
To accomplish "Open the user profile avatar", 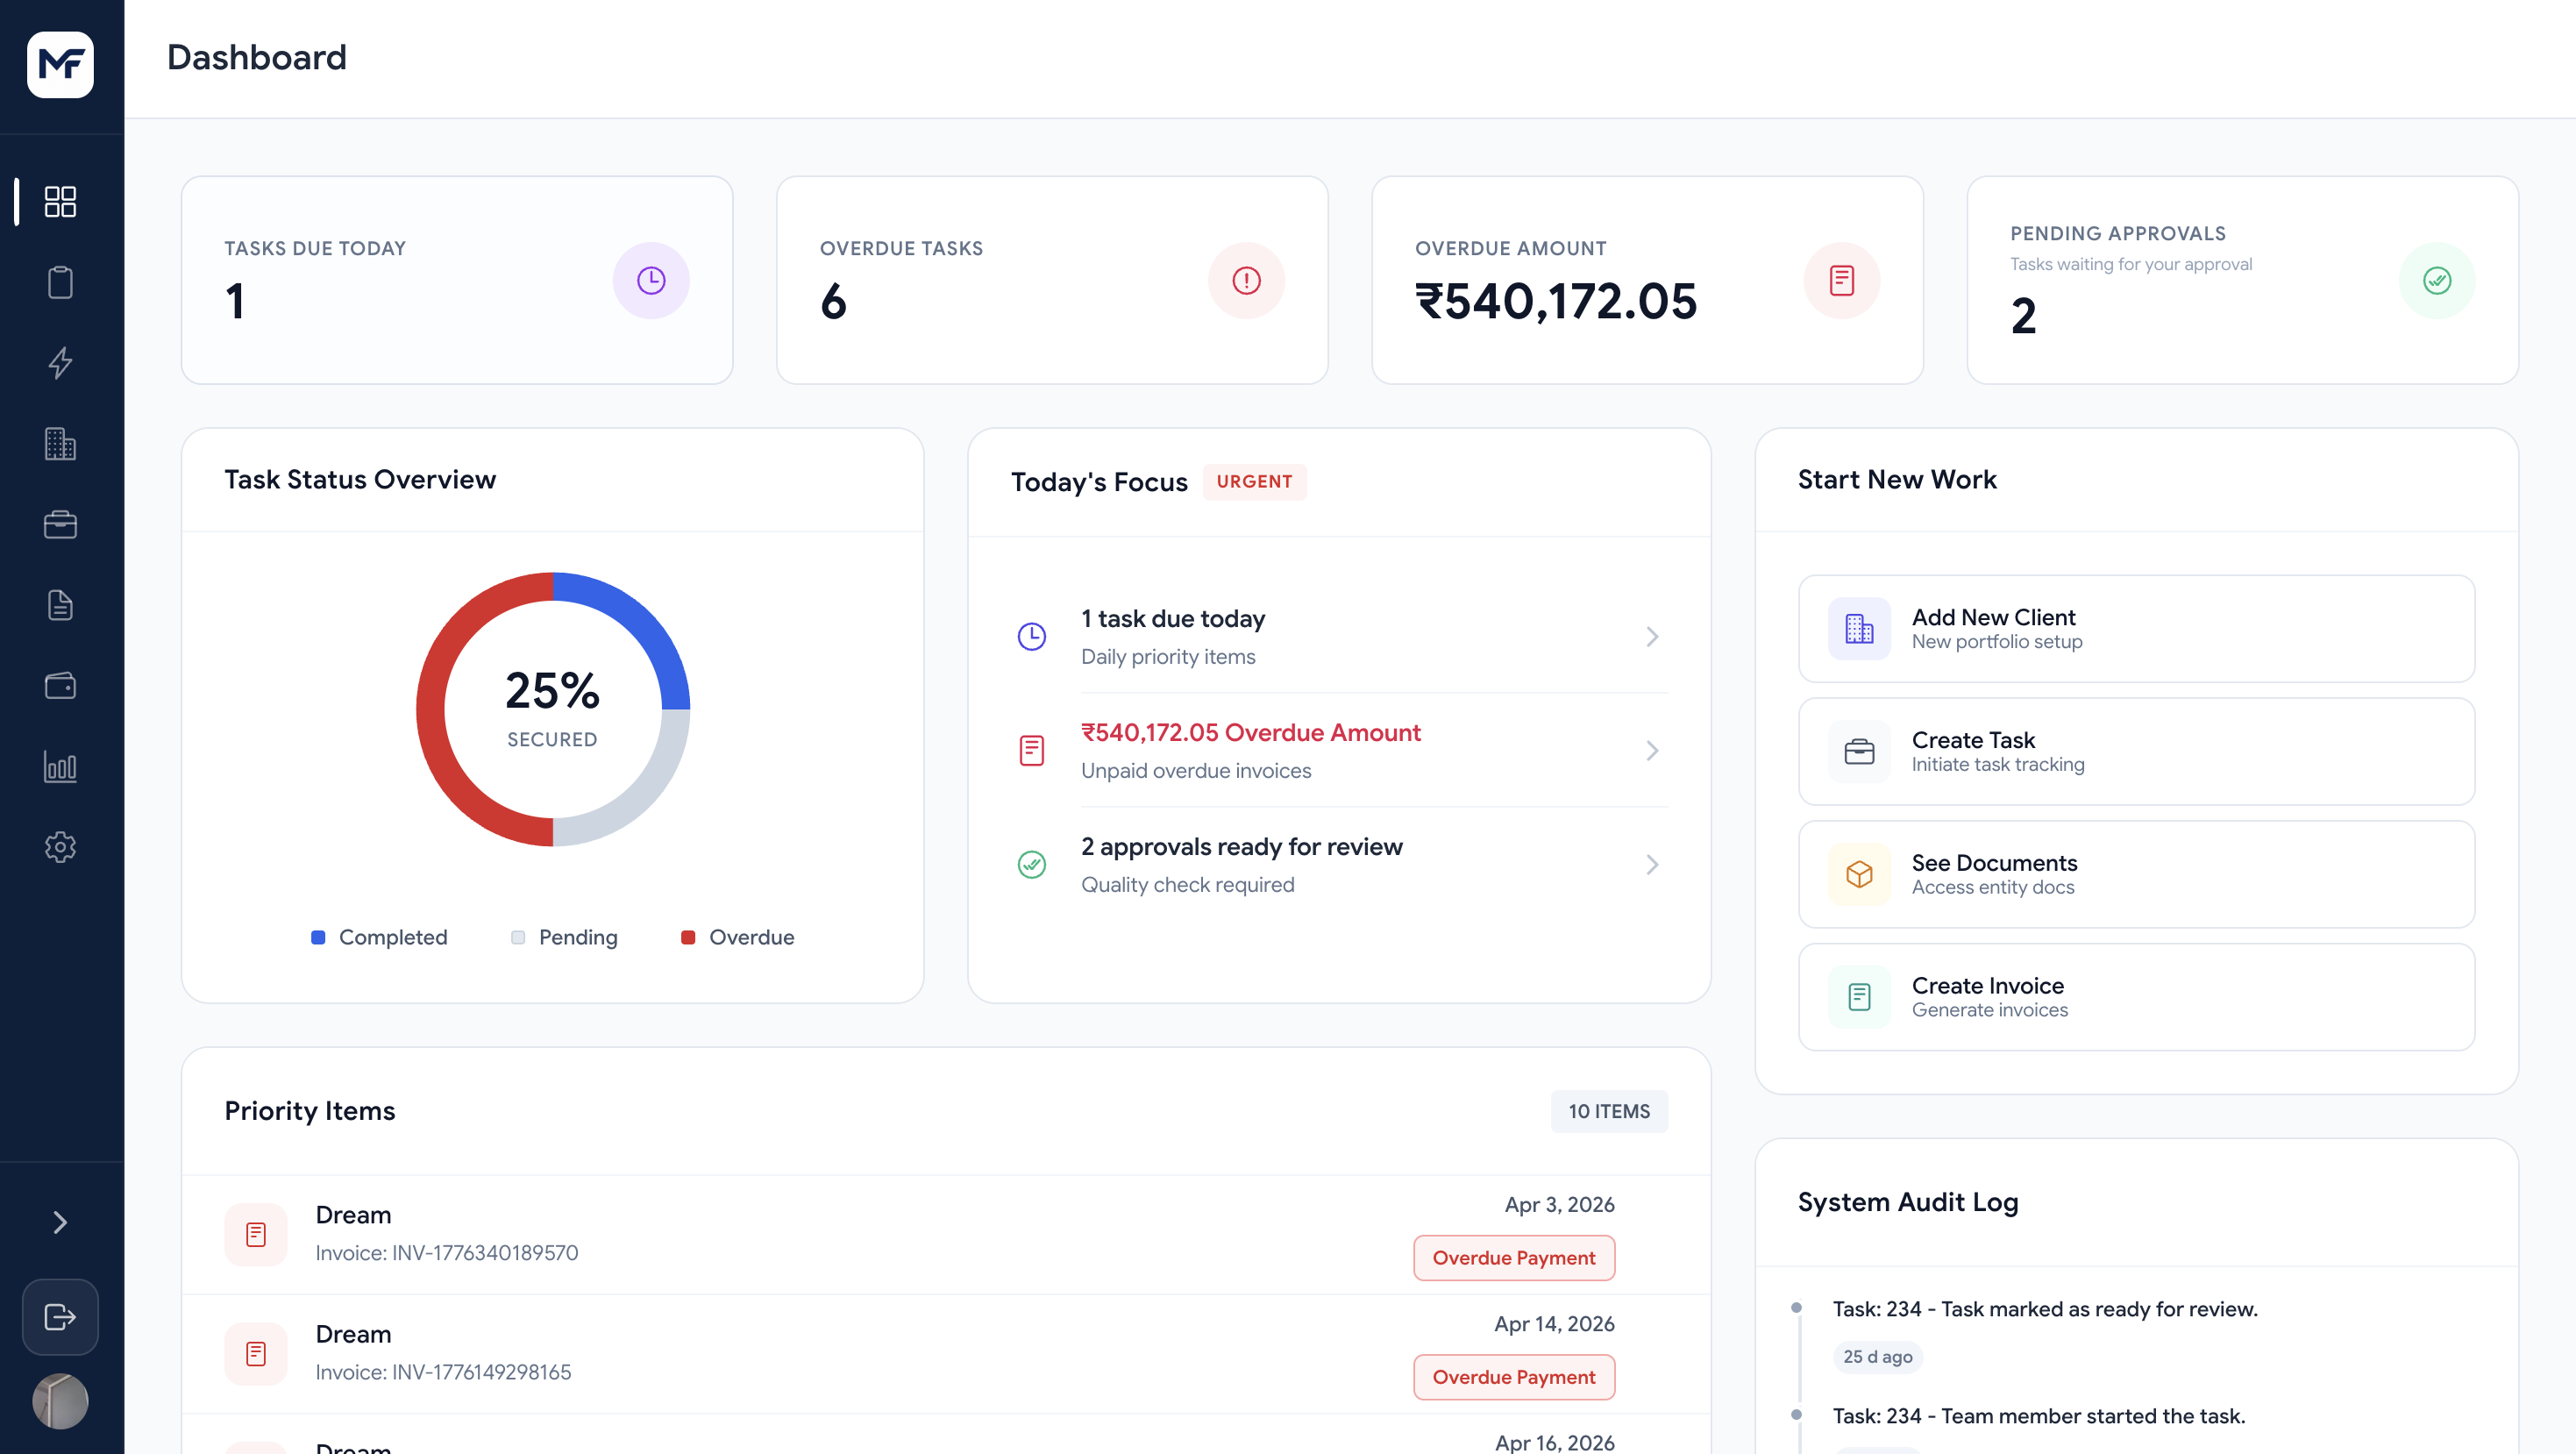I will point(60,1401).
